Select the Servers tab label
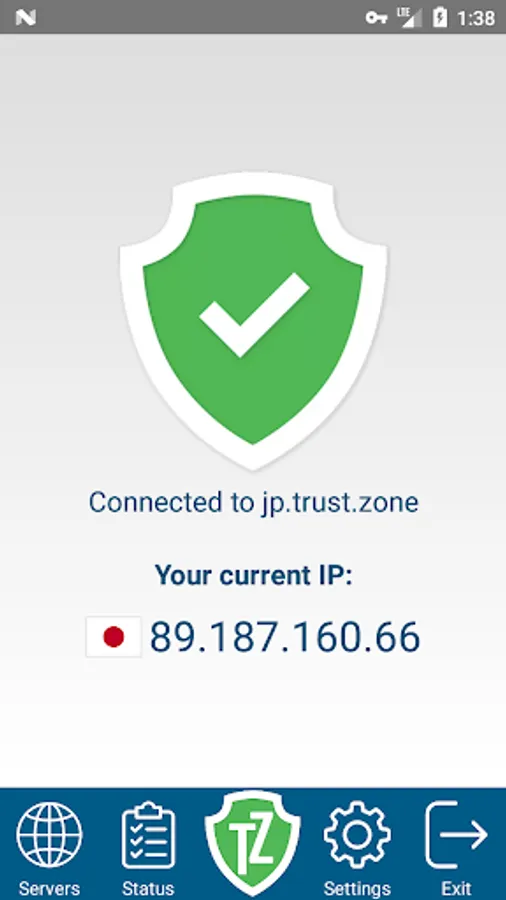Image resolution: width=506 pixels, height=900 pixels. [49, 889]
